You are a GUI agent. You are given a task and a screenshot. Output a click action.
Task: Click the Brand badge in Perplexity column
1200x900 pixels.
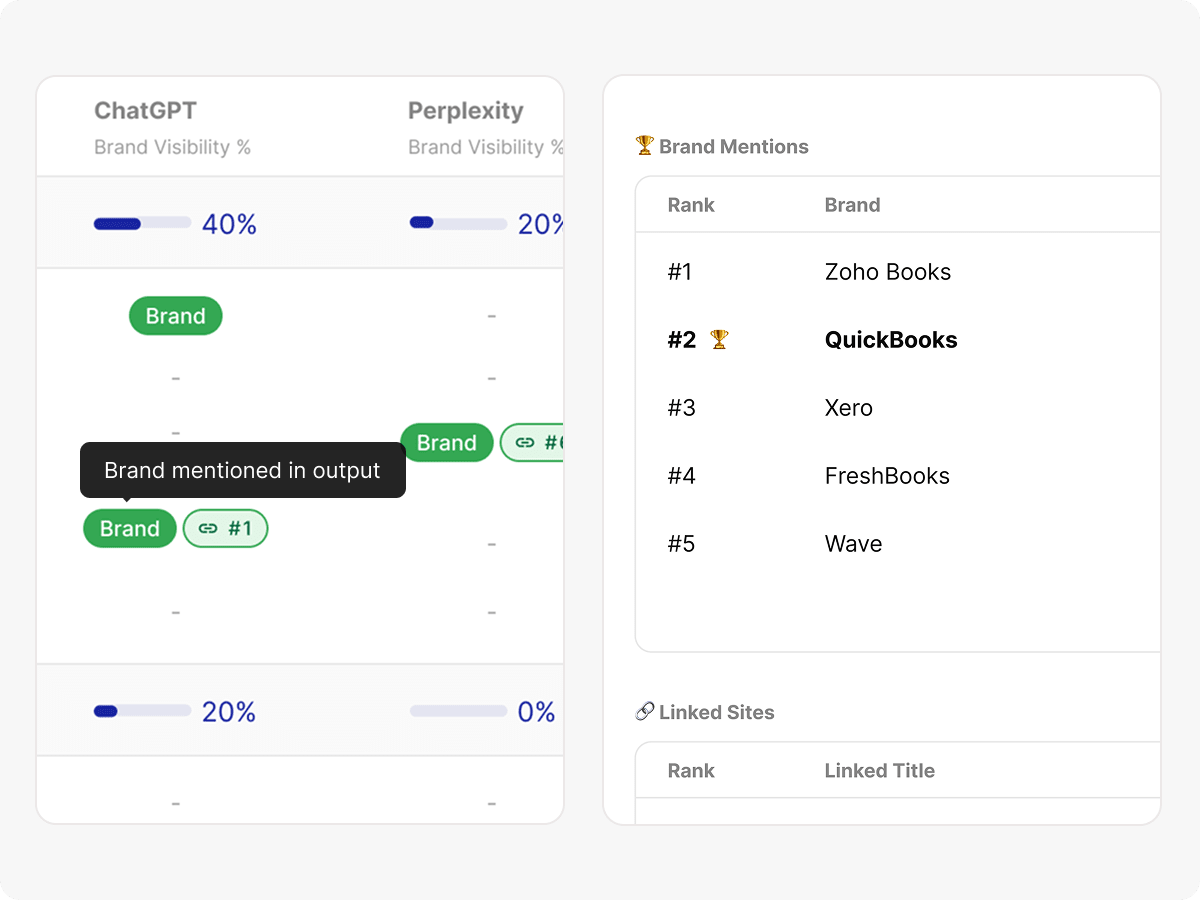tap(446, 443)
